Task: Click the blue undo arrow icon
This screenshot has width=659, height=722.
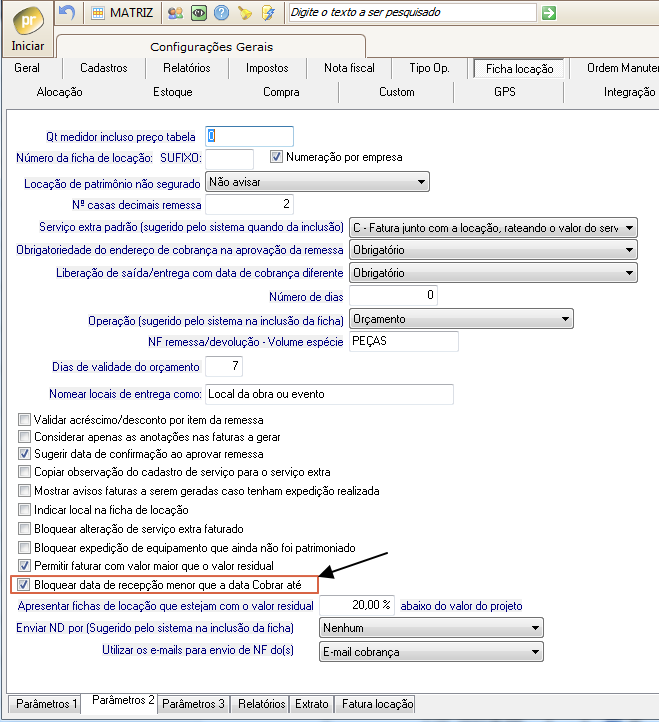Action: (67, 12)
